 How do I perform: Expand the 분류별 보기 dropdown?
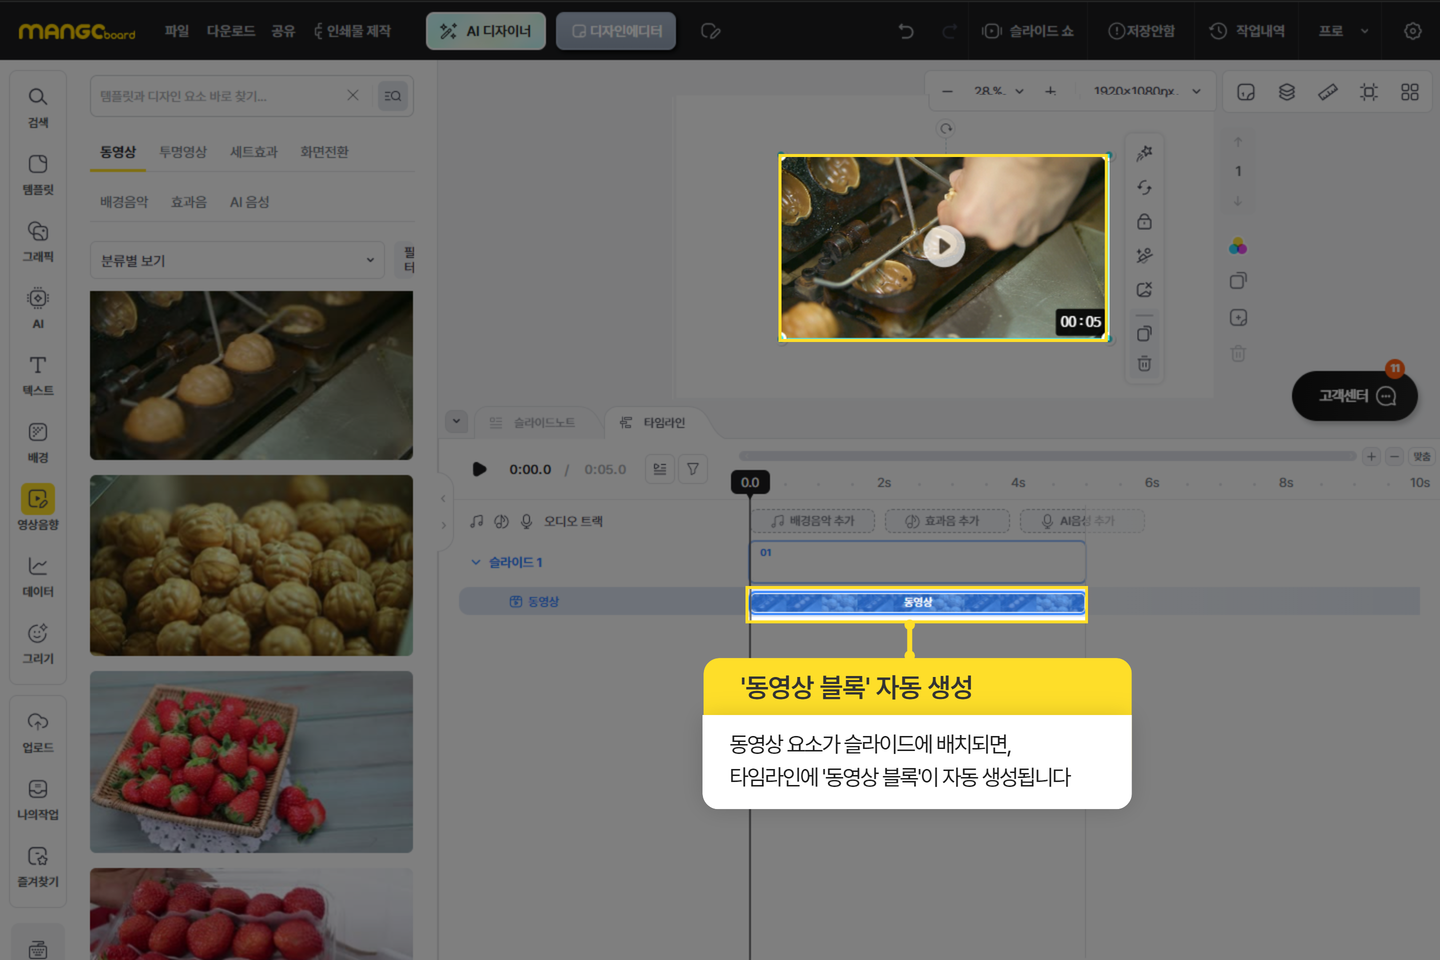click(237, 260)
